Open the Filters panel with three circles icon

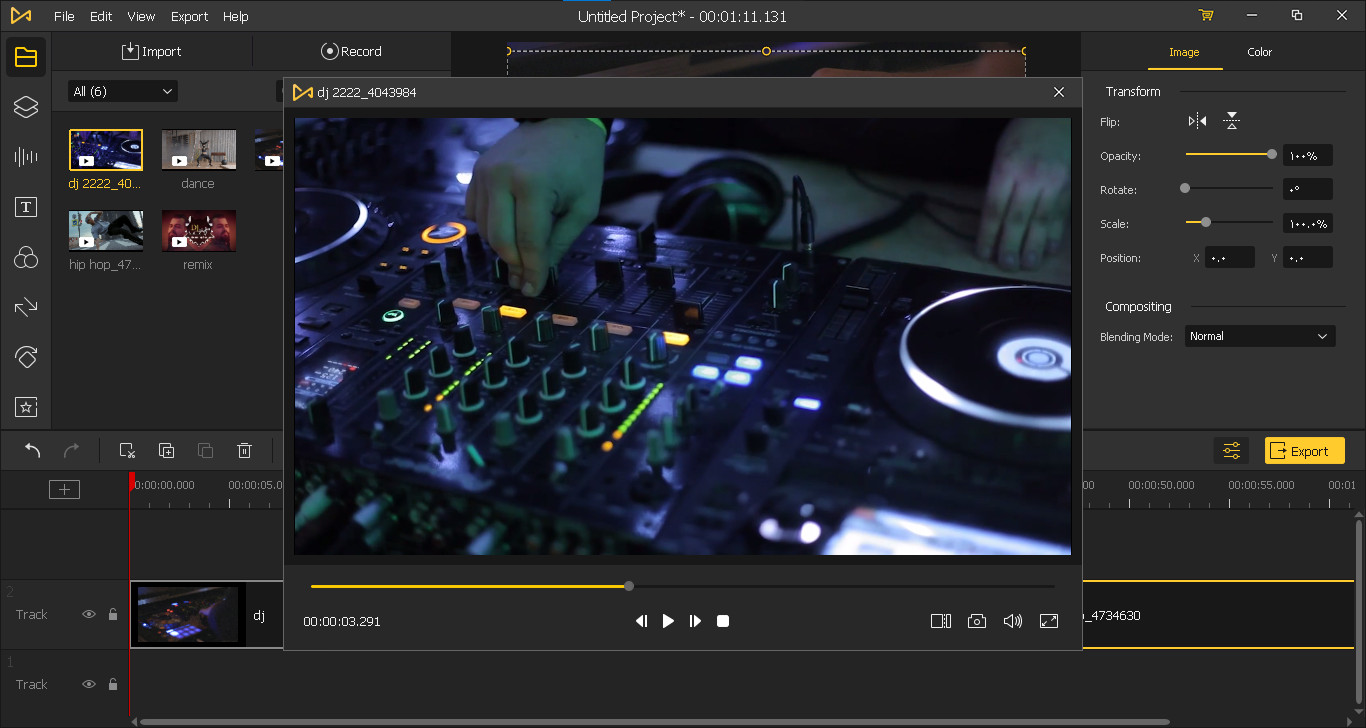coord(25,257)
